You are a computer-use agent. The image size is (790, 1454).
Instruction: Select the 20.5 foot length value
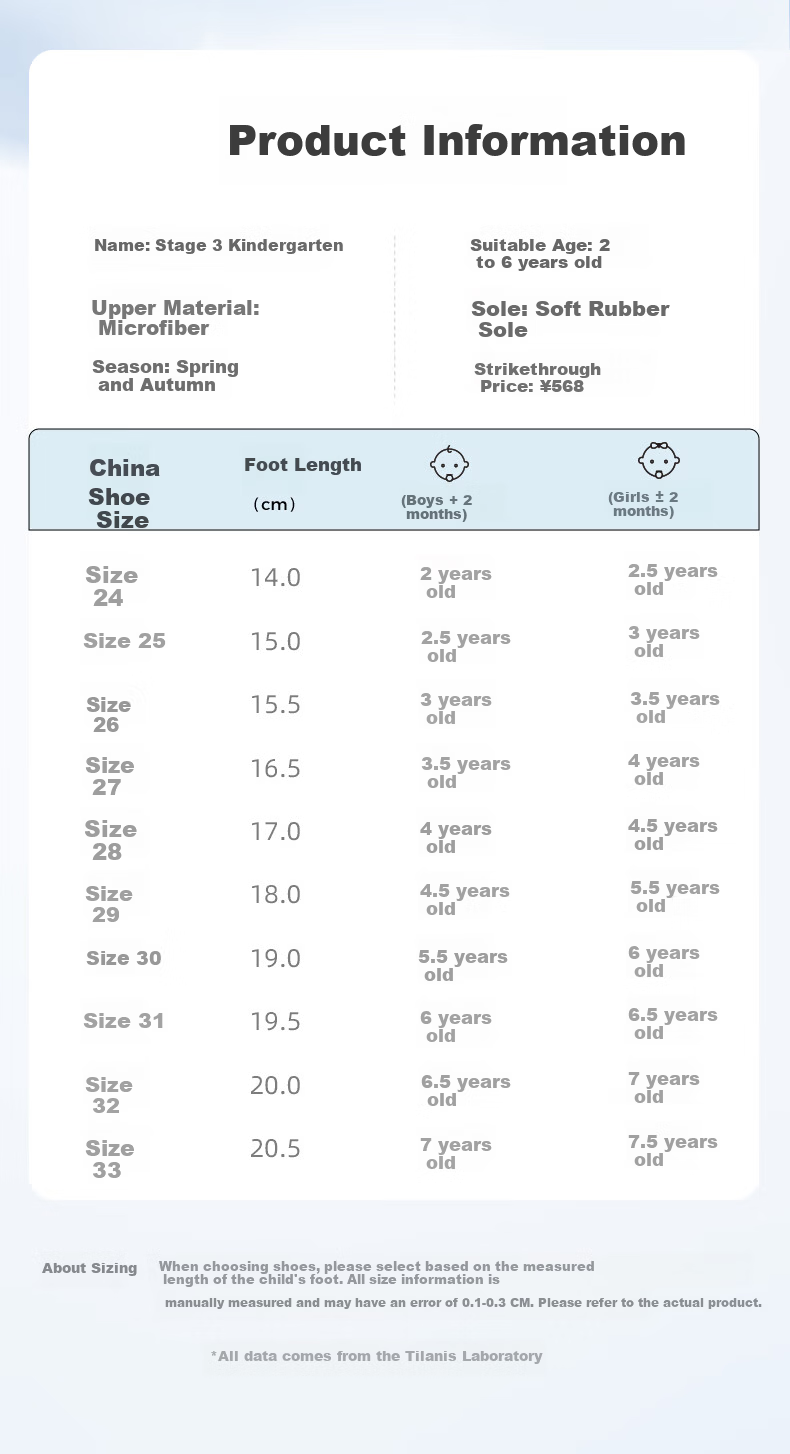275,1148
